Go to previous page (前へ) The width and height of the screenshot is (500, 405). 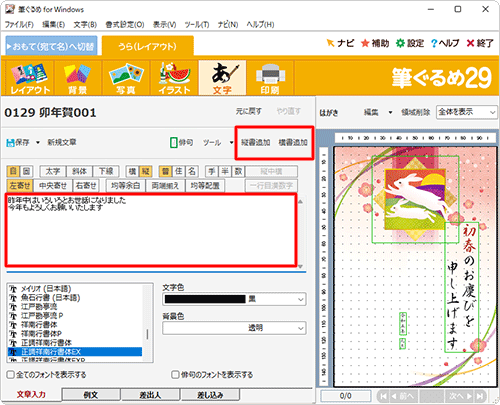403,396
